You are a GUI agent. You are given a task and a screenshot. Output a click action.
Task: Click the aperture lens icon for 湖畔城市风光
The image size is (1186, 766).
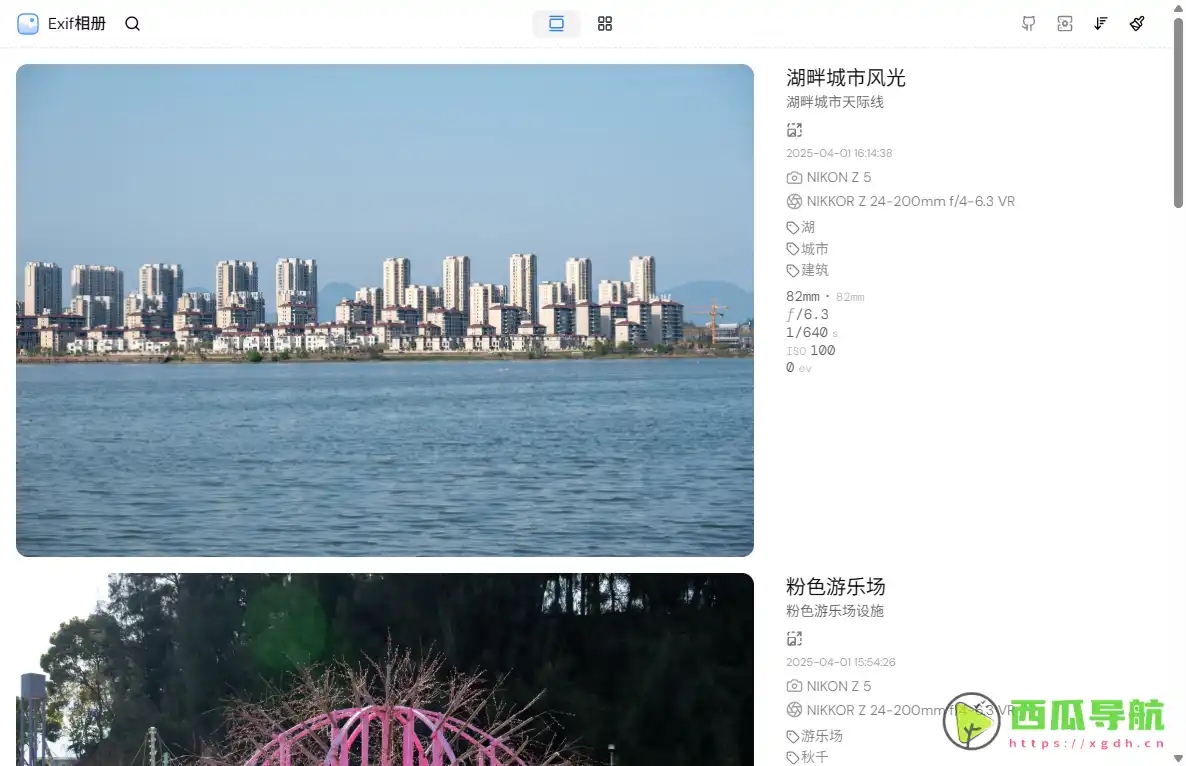[x=794, y=202]
